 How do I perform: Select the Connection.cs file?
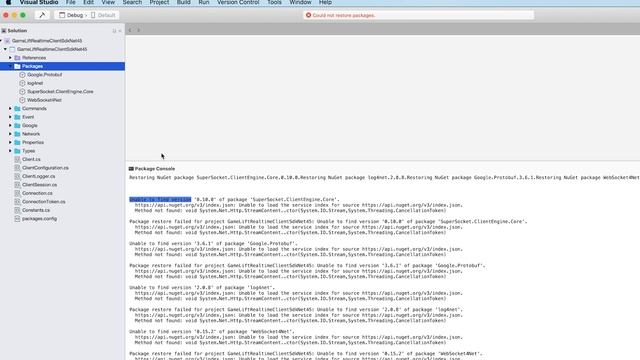tap(37, 193)
